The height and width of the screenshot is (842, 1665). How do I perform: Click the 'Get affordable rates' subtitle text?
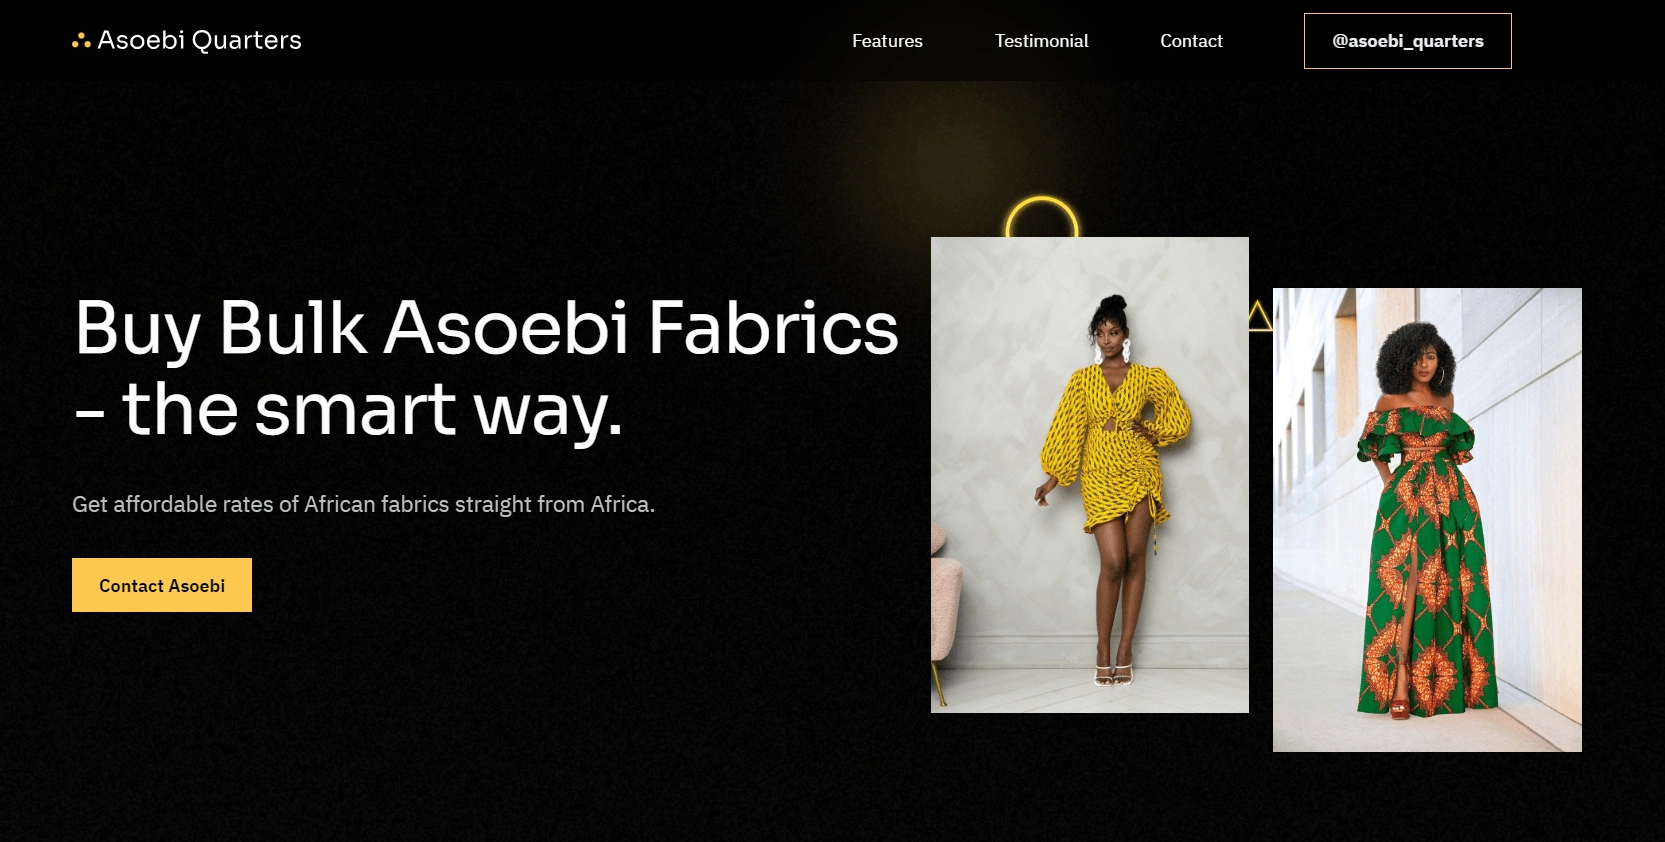[x=363, y=504]
